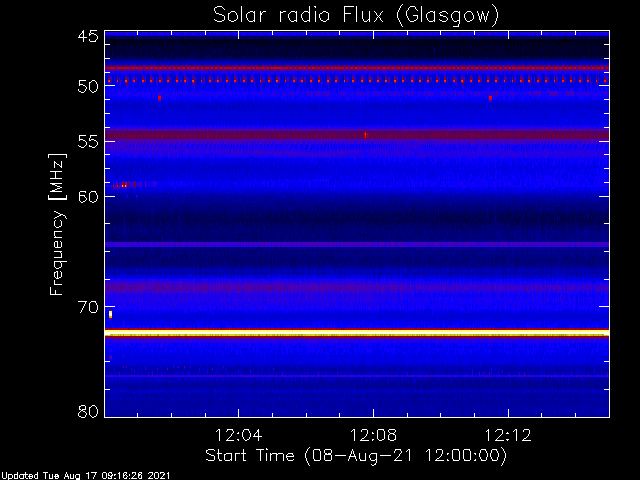Click the 50 MHz frequency axis label
The width and height of the screenshot is (640, 480).
(x=88, y=86)
